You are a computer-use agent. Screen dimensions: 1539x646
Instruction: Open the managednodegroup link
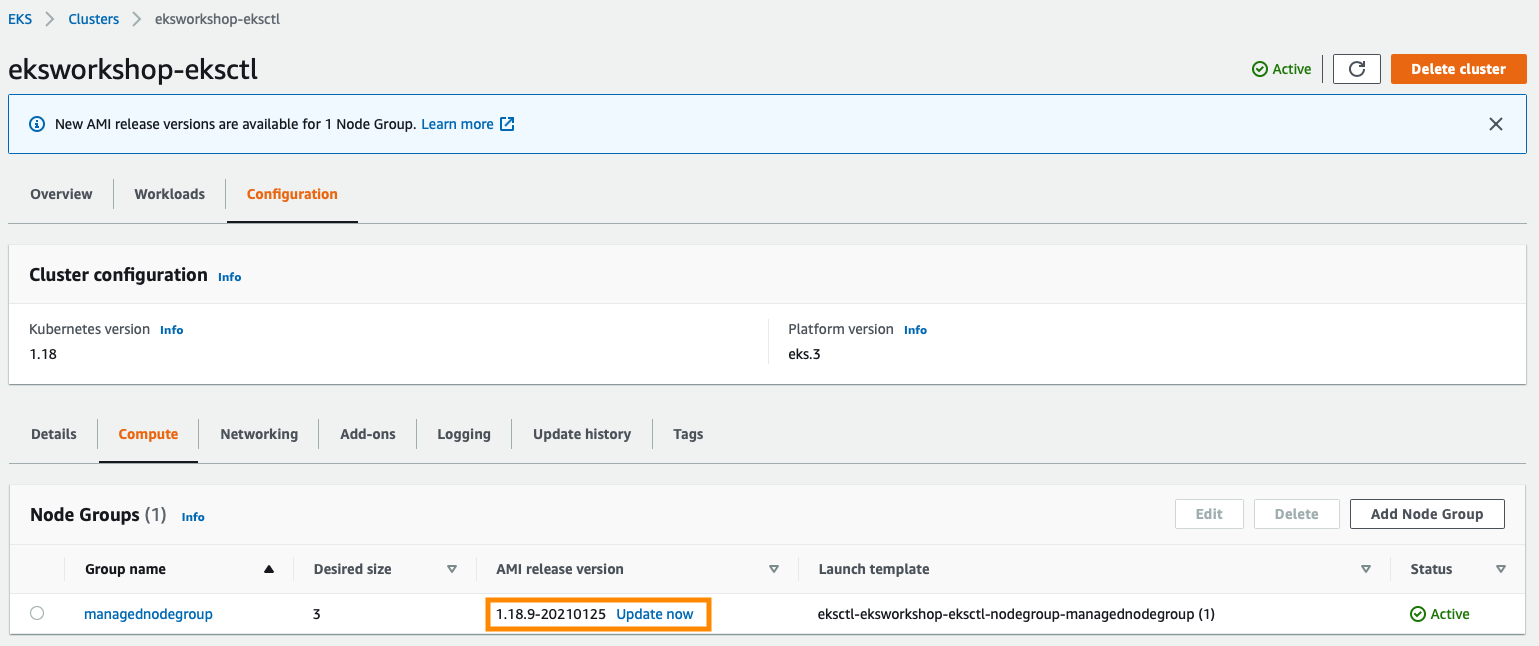coord(148,614)
